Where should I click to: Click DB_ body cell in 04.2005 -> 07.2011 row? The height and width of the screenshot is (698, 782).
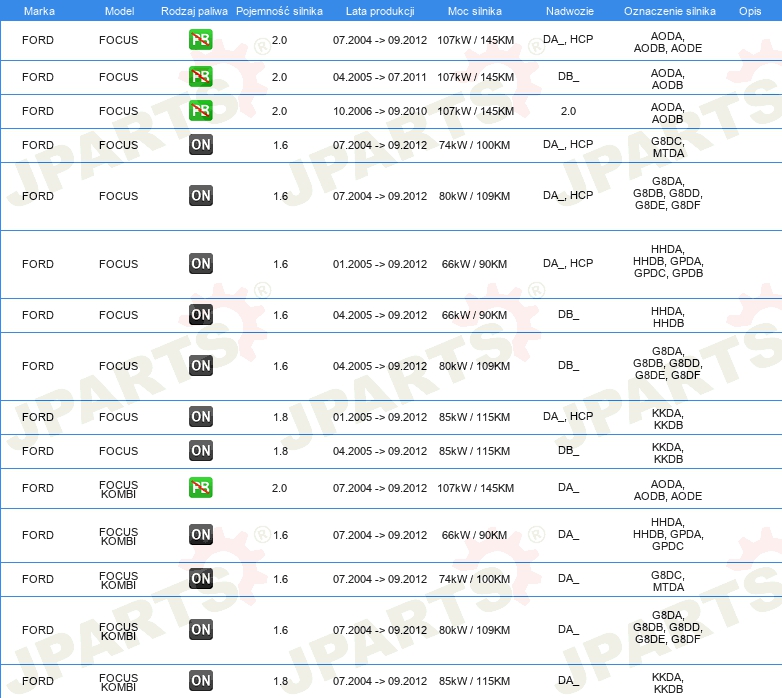pyautogui.click(x=568, y=77)
